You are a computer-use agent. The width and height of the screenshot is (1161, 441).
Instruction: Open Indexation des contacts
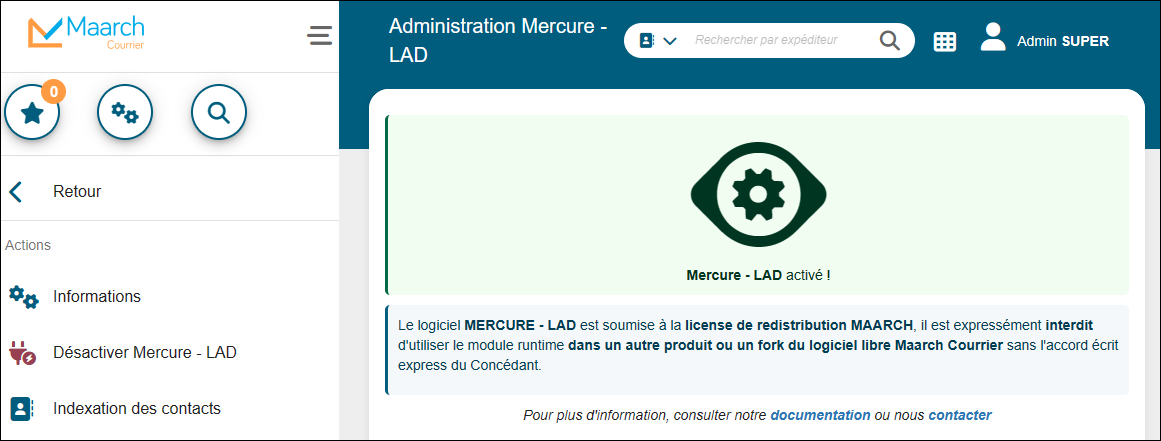(137, 409)
